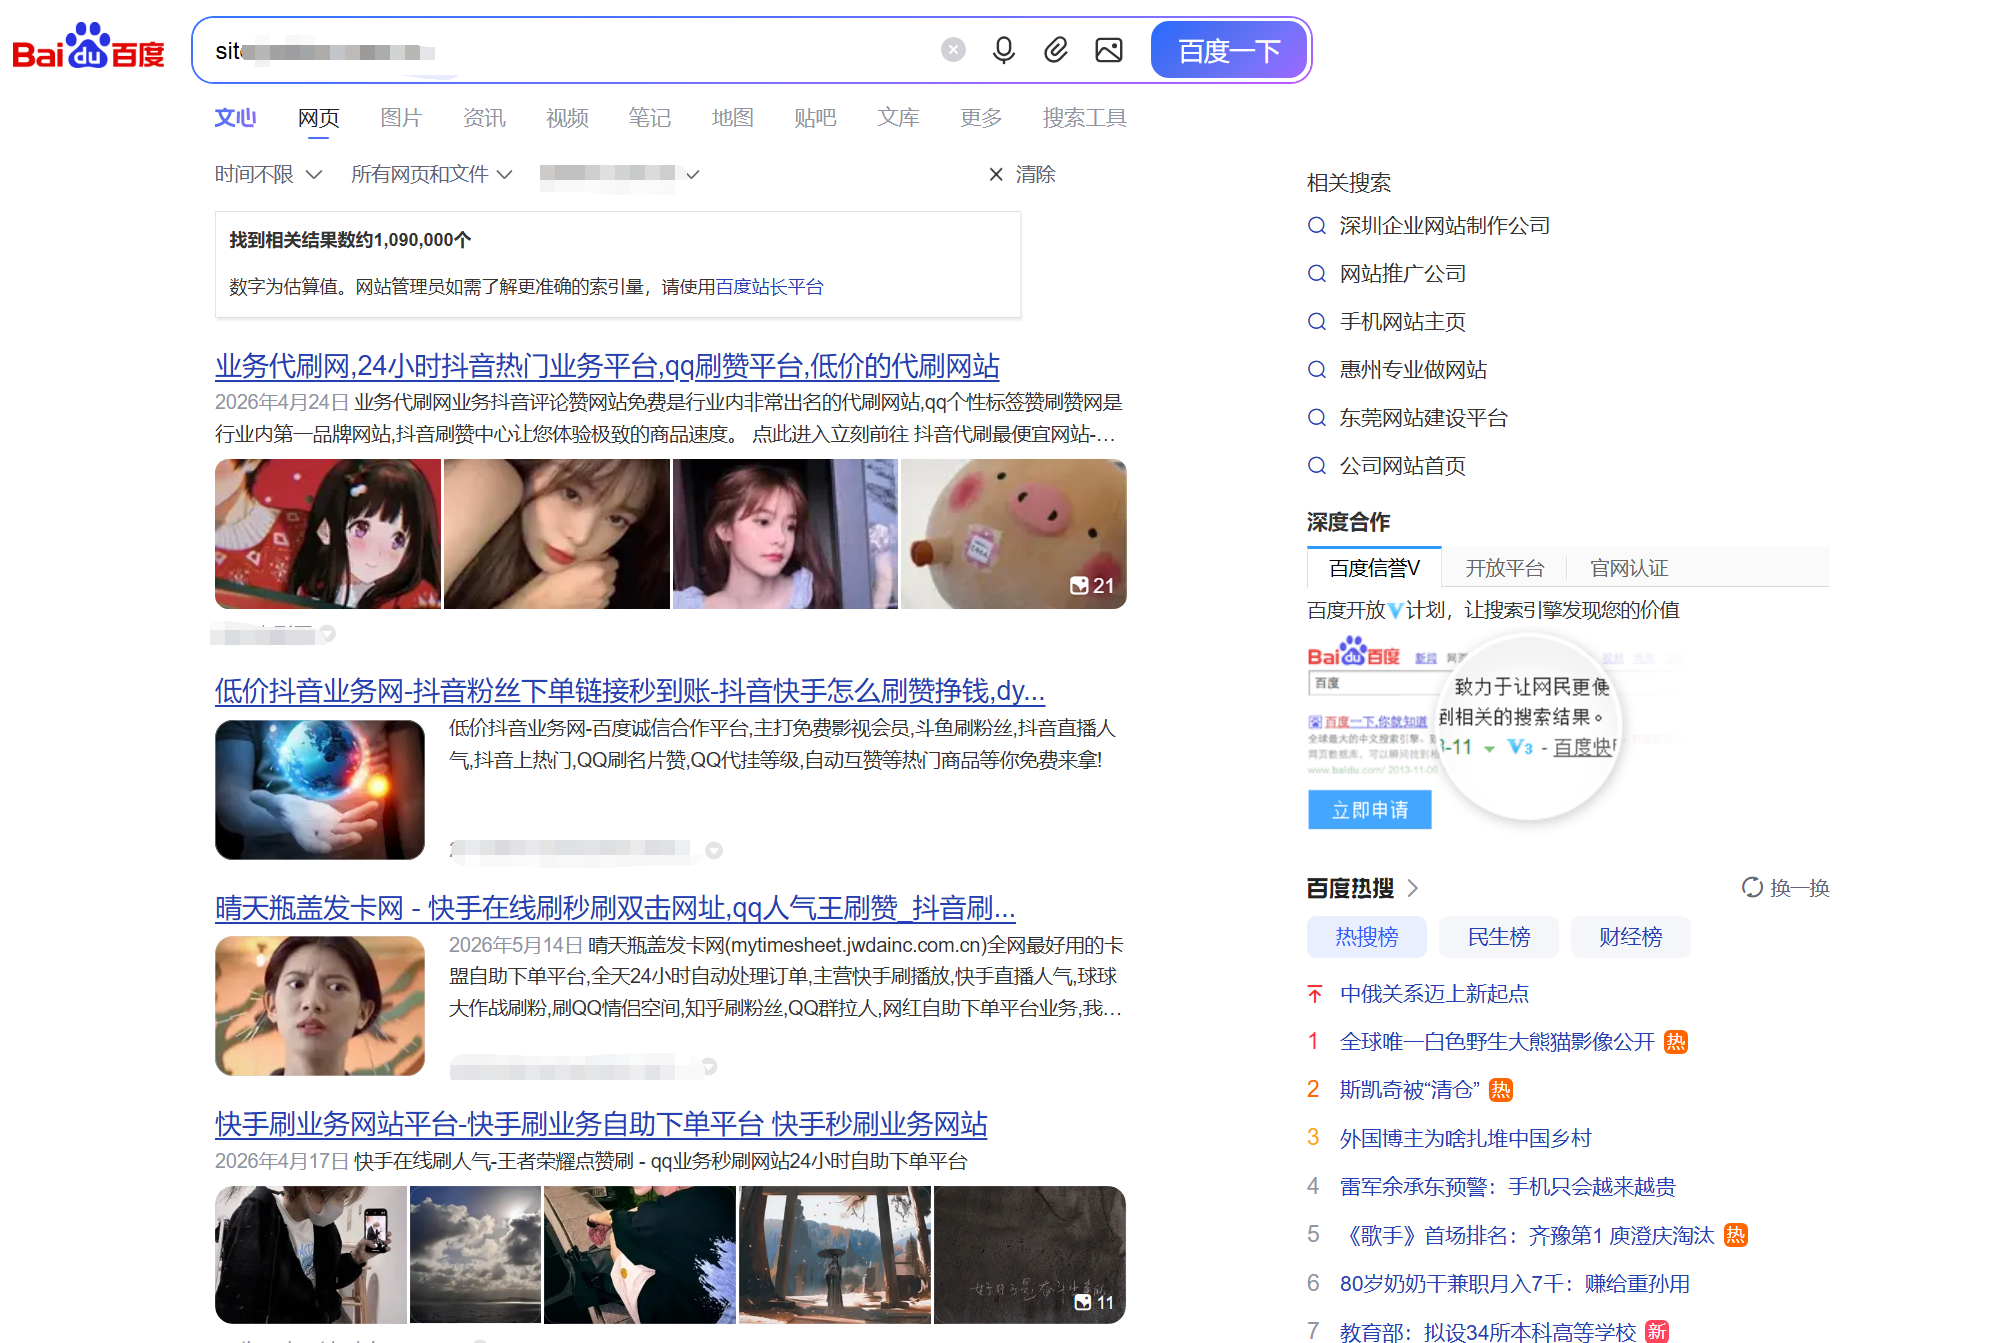The width and height of the screenshot is (2008, 1343).
Task: Expand 百度热搜 with the chevron
Action: coord(1413,888)
